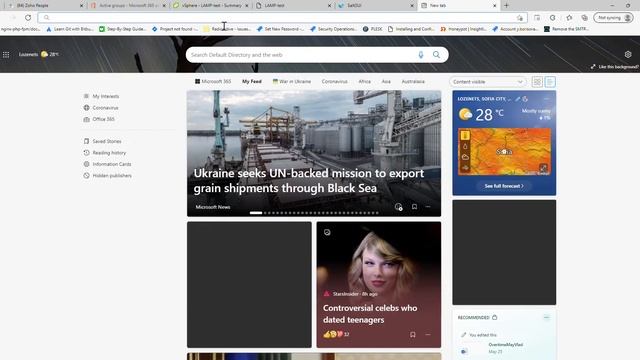640x360 pixels.
Task: Open the Set New Password bookmark
Action: point(280,29)
